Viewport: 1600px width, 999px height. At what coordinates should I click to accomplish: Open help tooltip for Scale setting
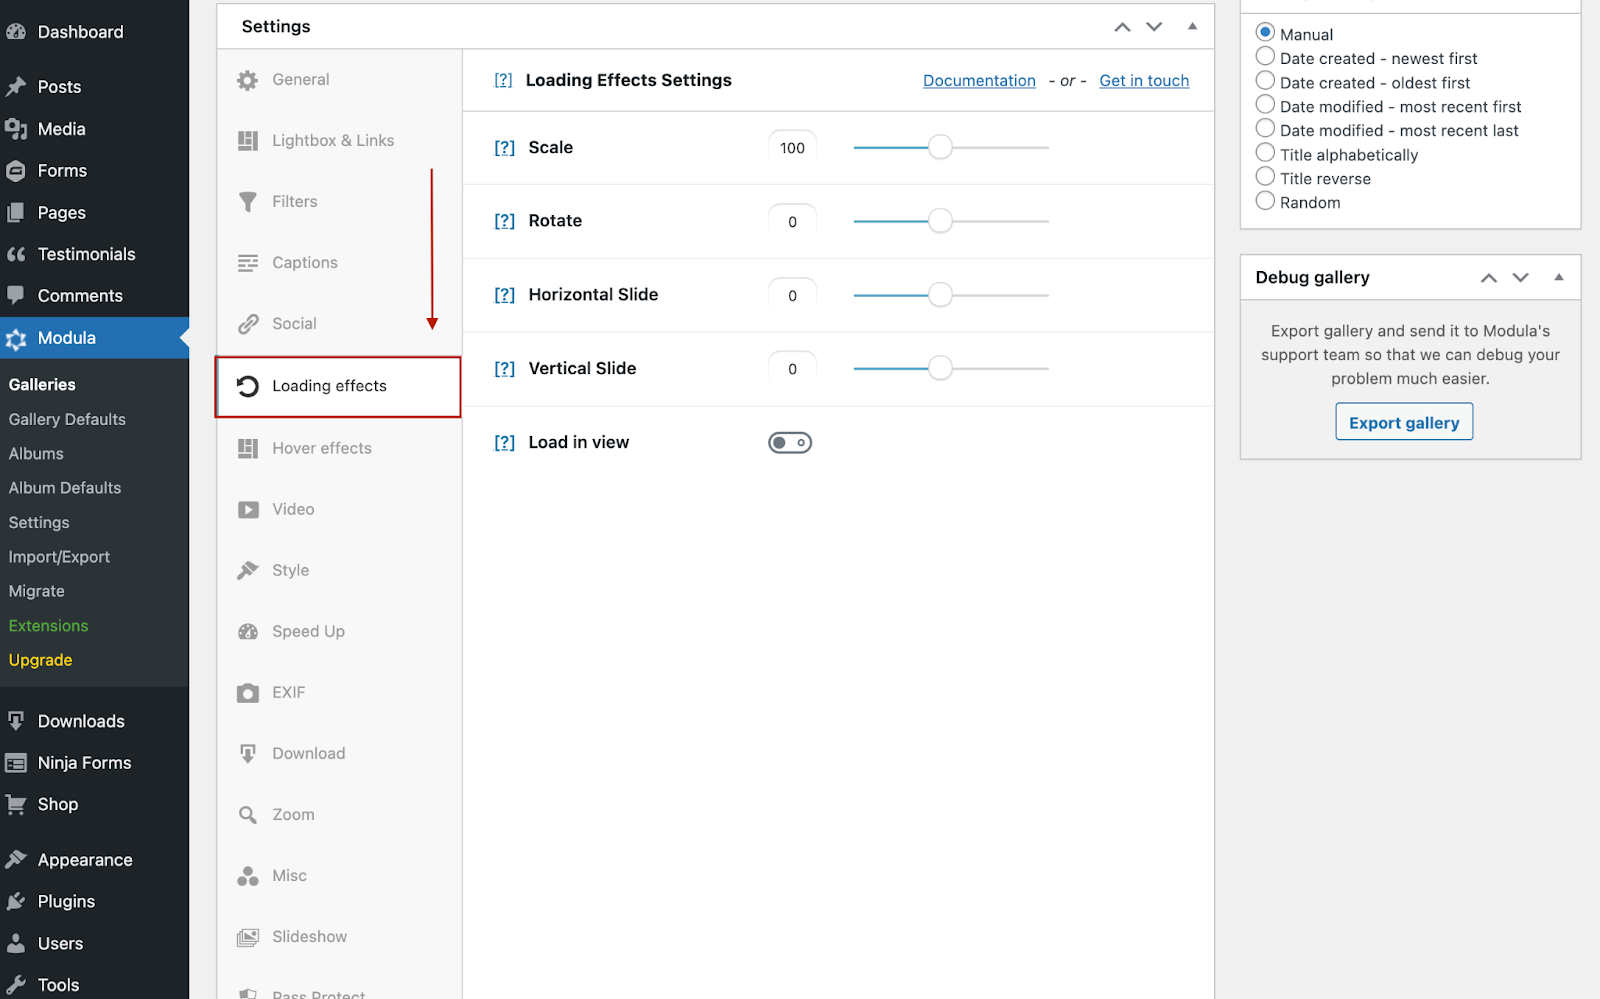tap(504, 148)
